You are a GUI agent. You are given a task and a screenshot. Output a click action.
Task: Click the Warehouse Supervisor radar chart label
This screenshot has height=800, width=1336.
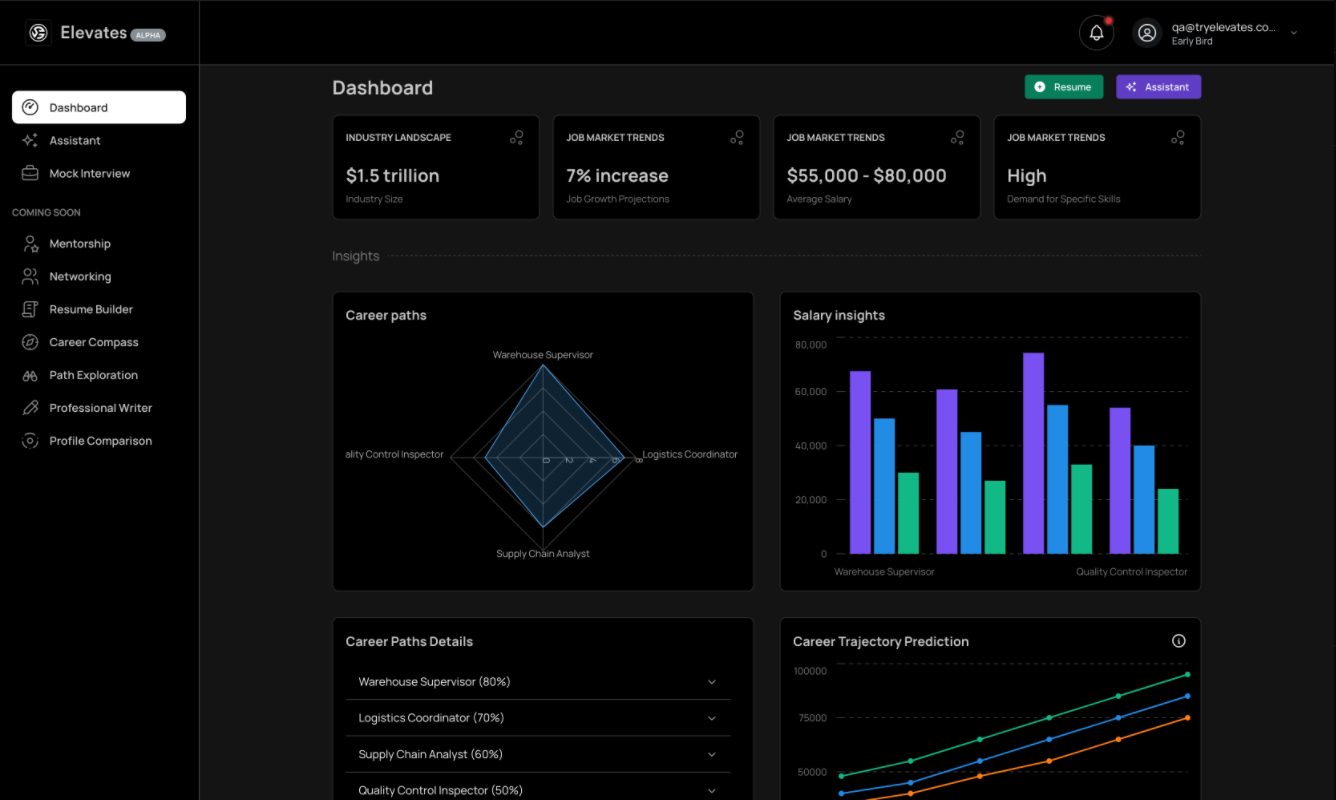[543, 355]
